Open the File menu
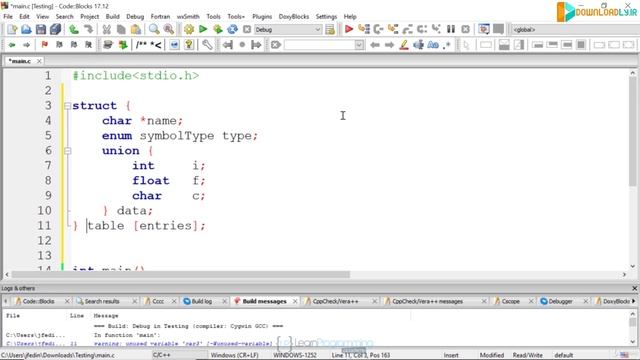The image size is (640, 360). tap(8, 16)
